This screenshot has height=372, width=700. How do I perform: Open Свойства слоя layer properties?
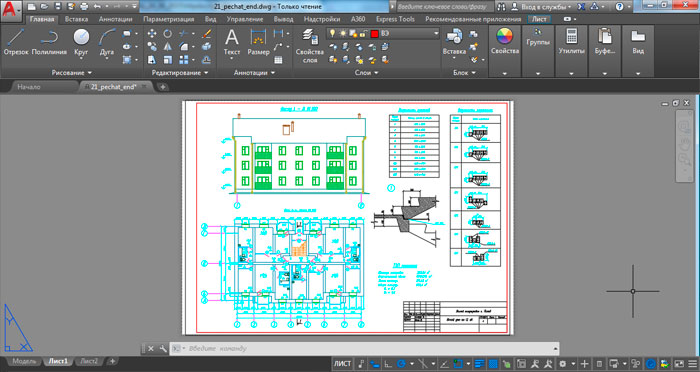coord(309,45)
